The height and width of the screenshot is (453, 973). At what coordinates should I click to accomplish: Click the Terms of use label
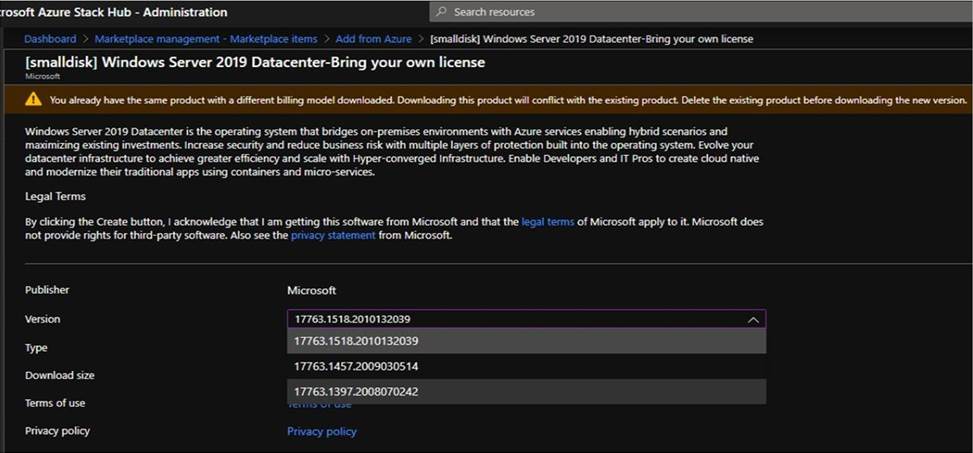point(55,403)
